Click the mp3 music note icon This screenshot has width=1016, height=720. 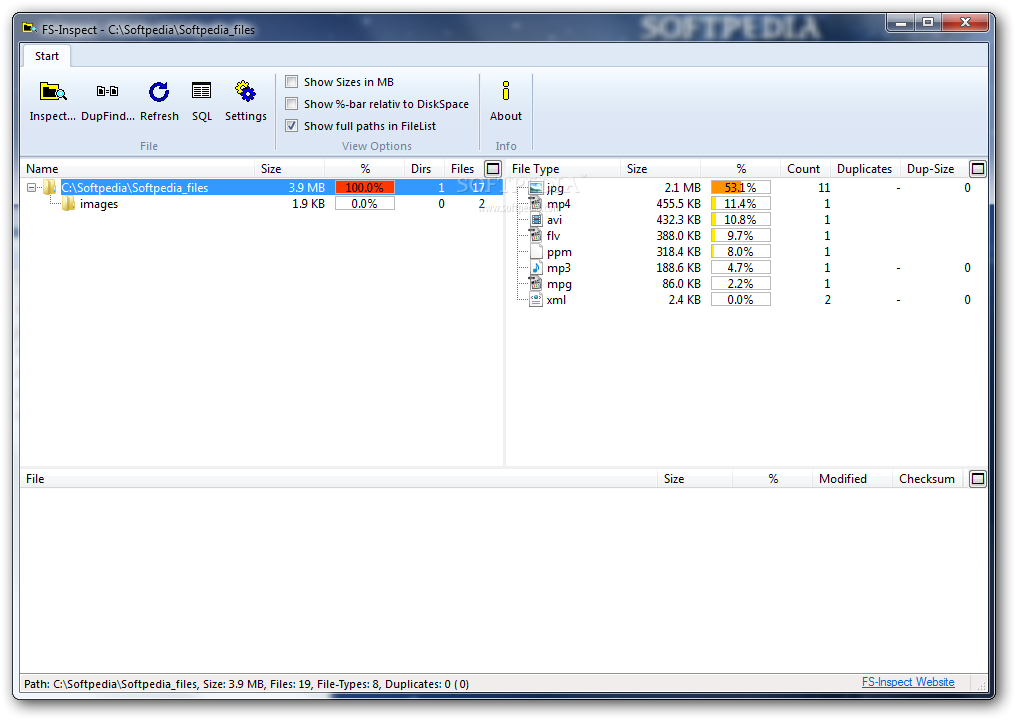[x=536, y=268]
